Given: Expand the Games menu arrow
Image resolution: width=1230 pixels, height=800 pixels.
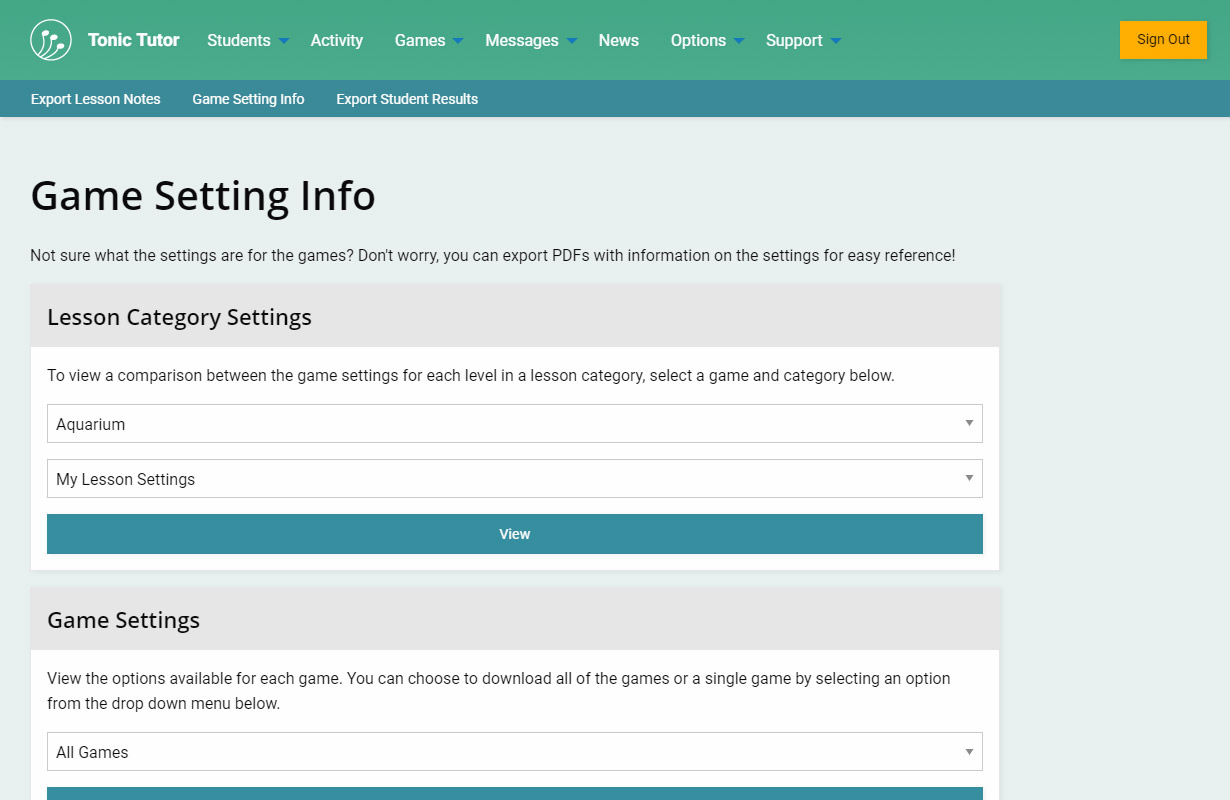Looking at the screenshot, I should tap(458, 41).
